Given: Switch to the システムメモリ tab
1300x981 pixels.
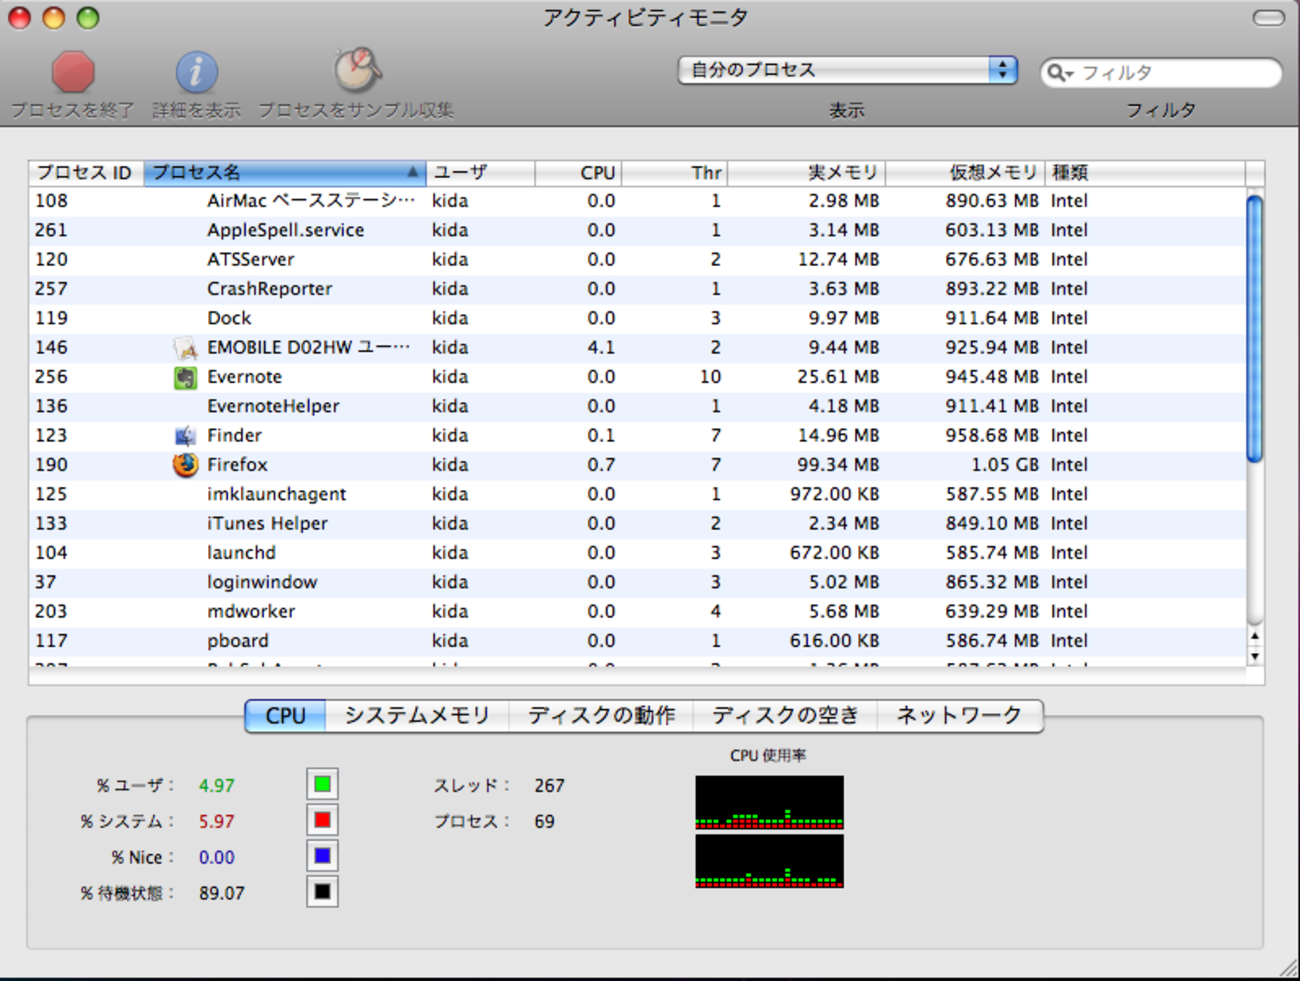Looking at the screenshot, I should coord(417,716).
